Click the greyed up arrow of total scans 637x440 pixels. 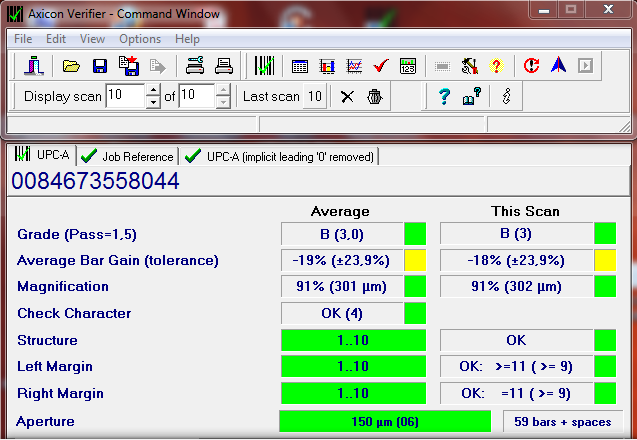pos(223,90)
